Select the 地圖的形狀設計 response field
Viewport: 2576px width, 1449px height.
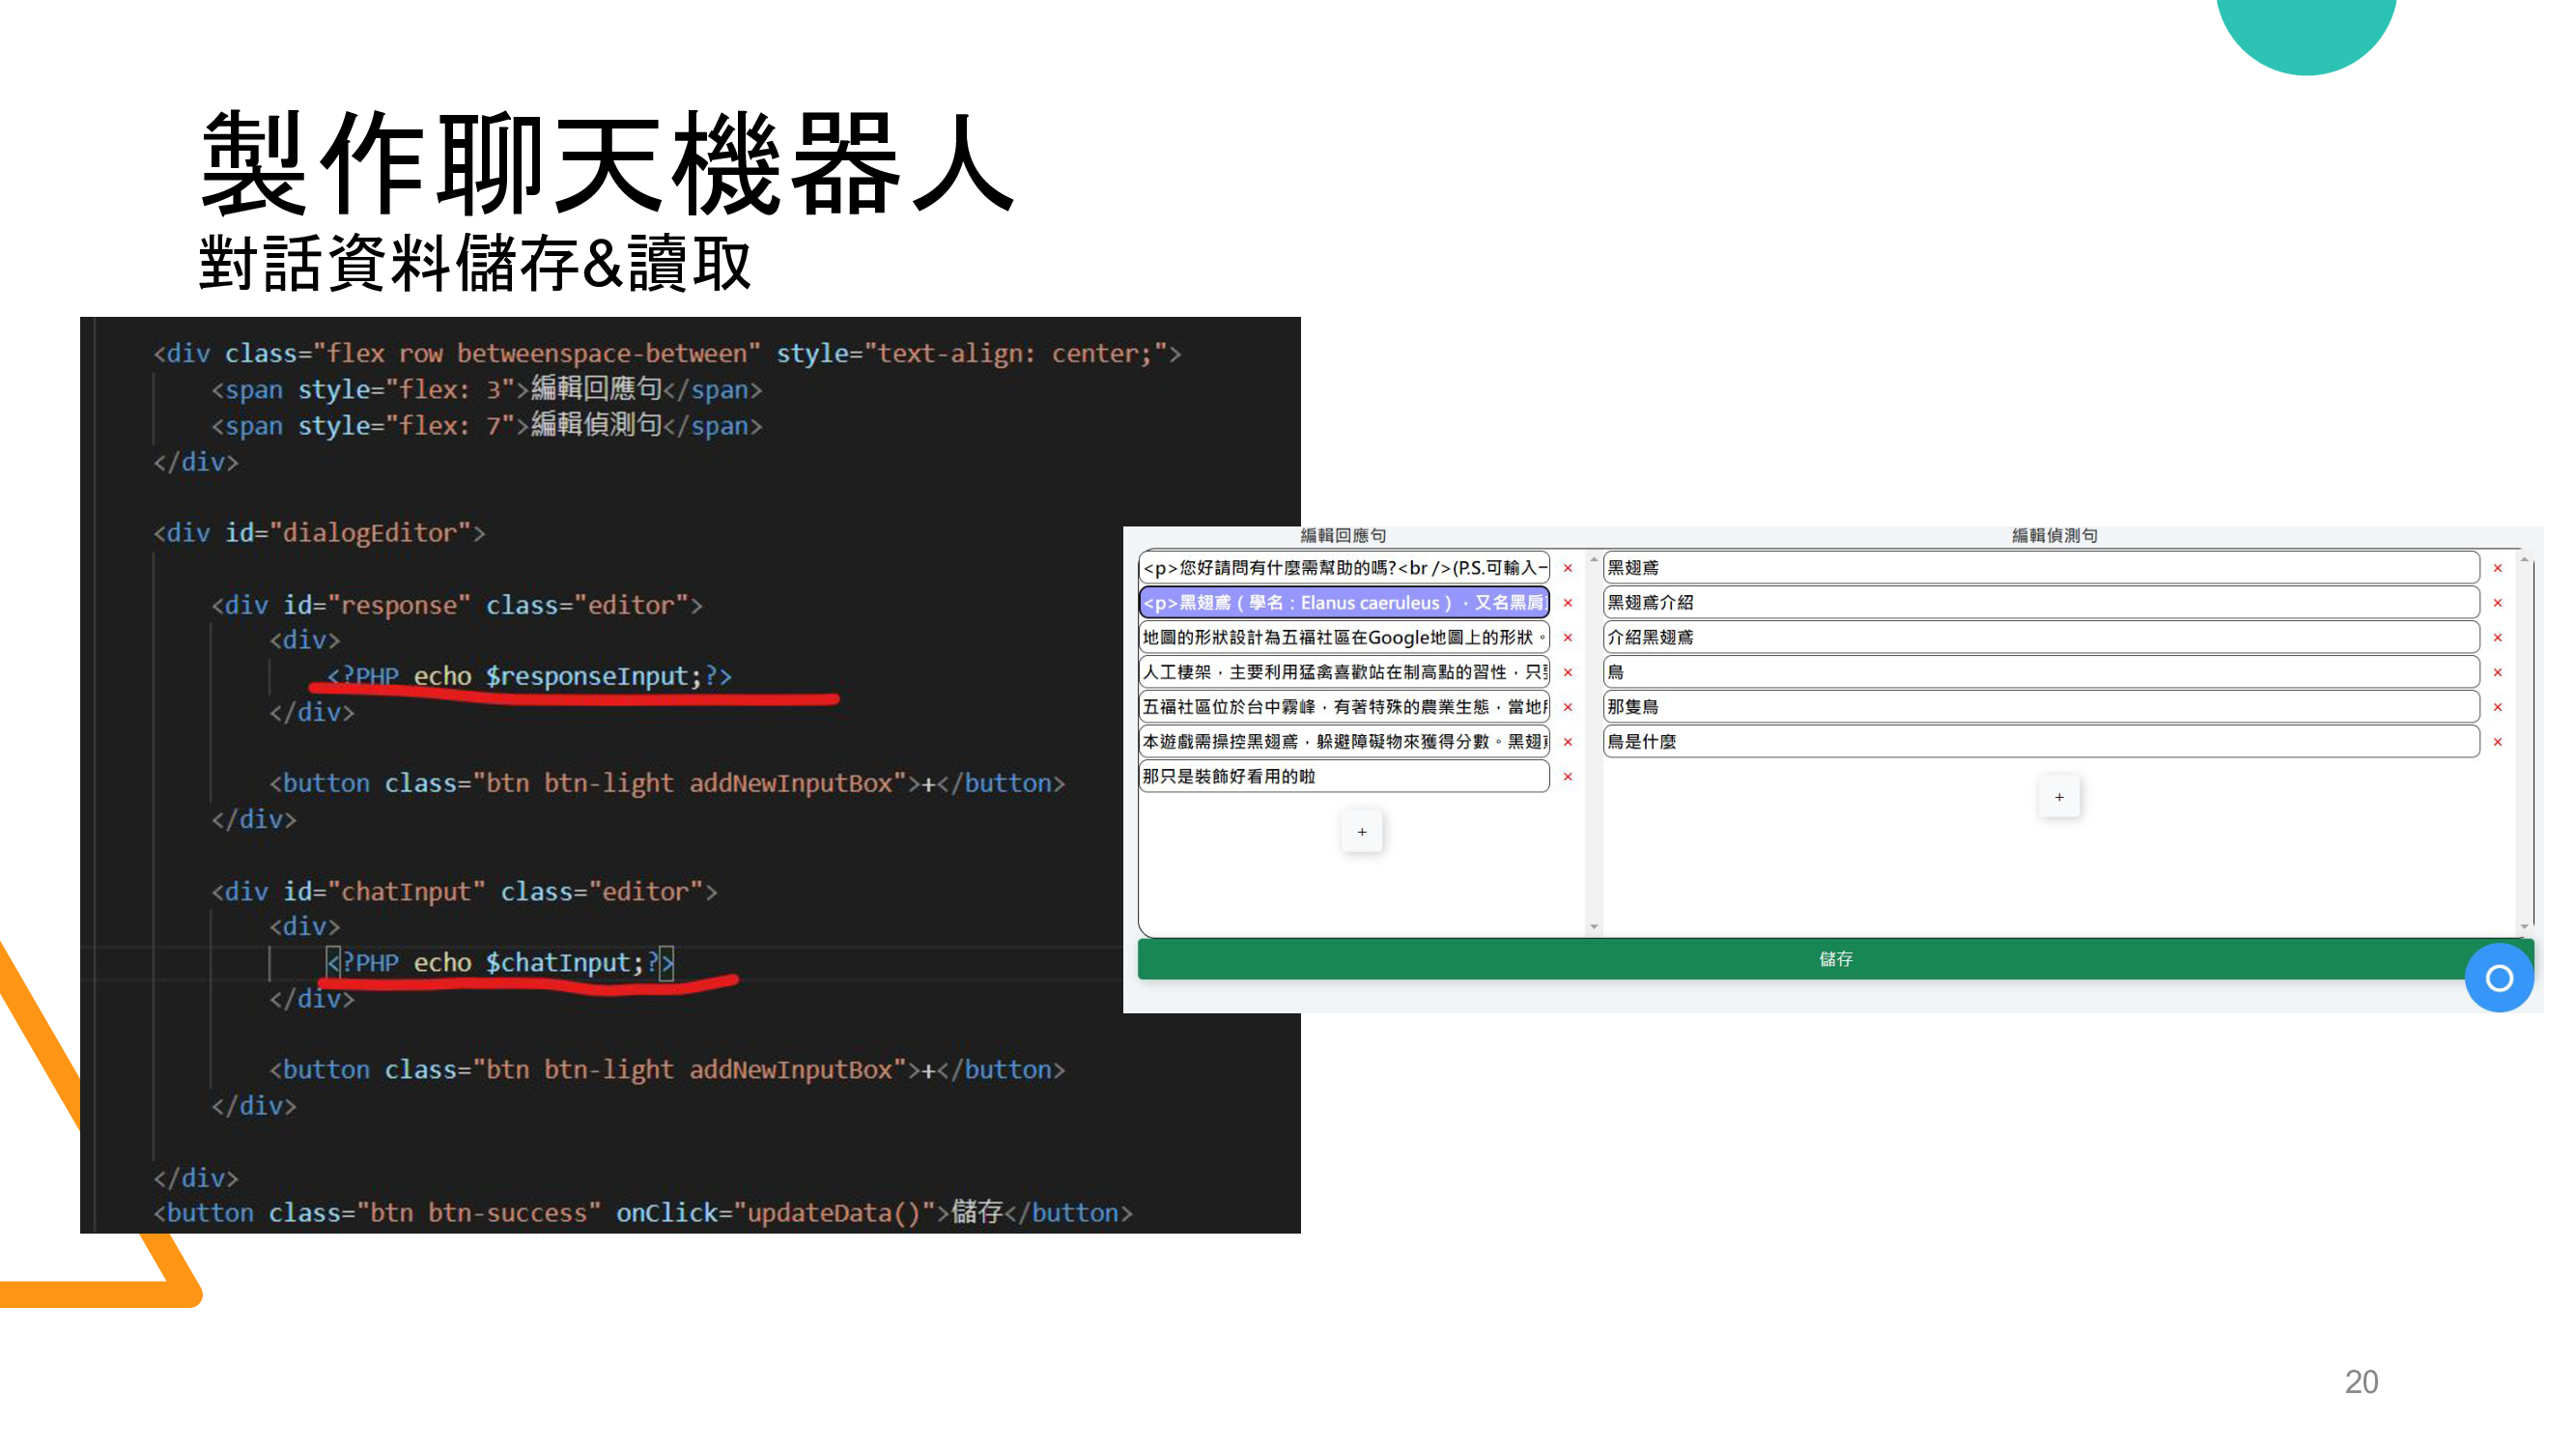click(x=1343, y=638)
